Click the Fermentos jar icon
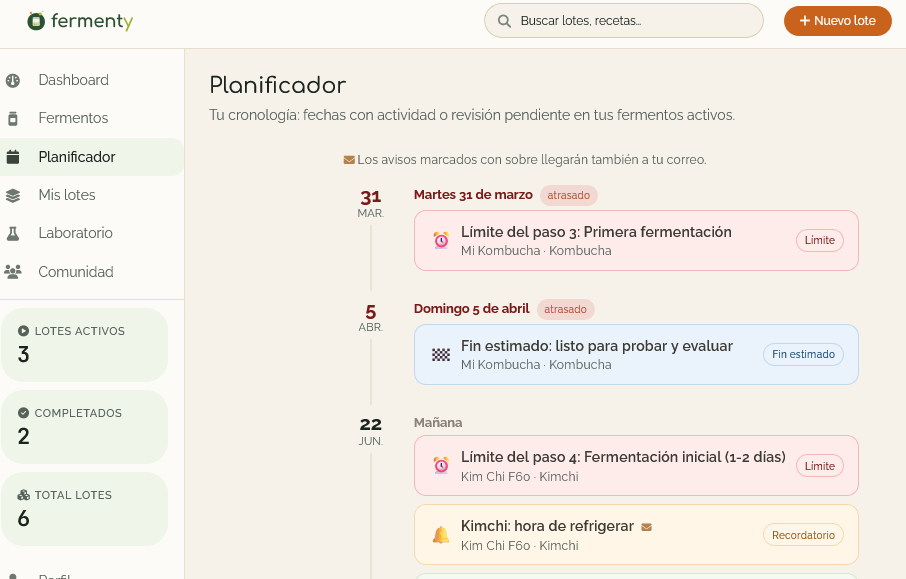This screenshot has width=906, height=579. coord(13,118)
